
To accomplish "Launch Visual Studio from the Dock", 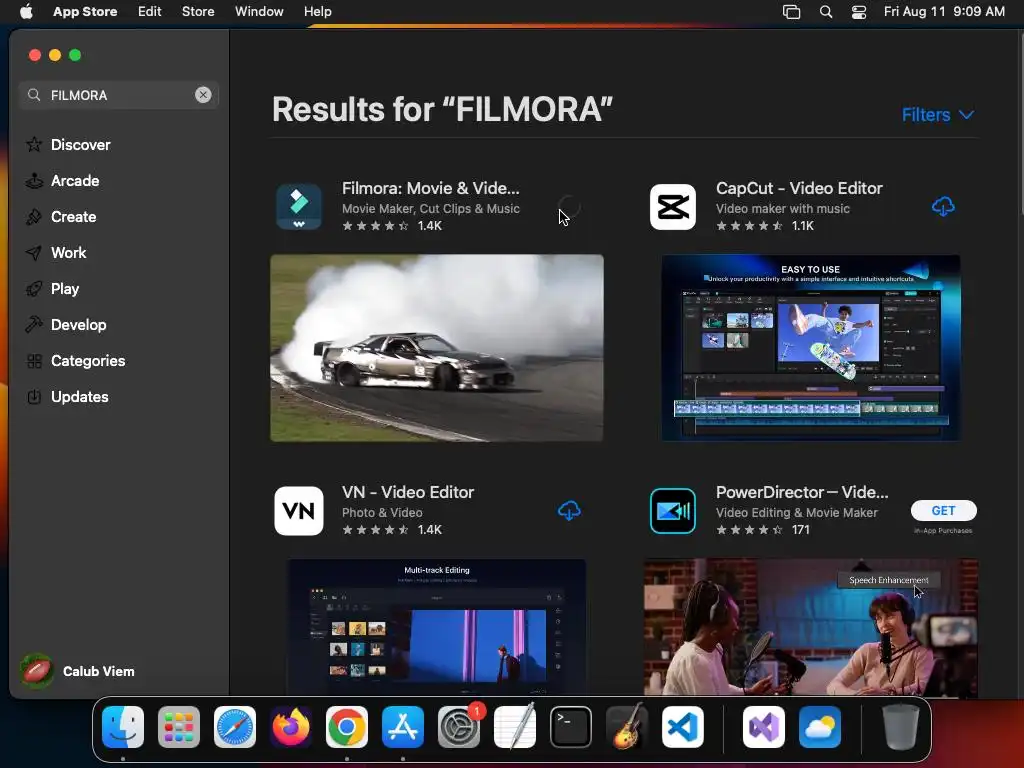I will point(763,727).
